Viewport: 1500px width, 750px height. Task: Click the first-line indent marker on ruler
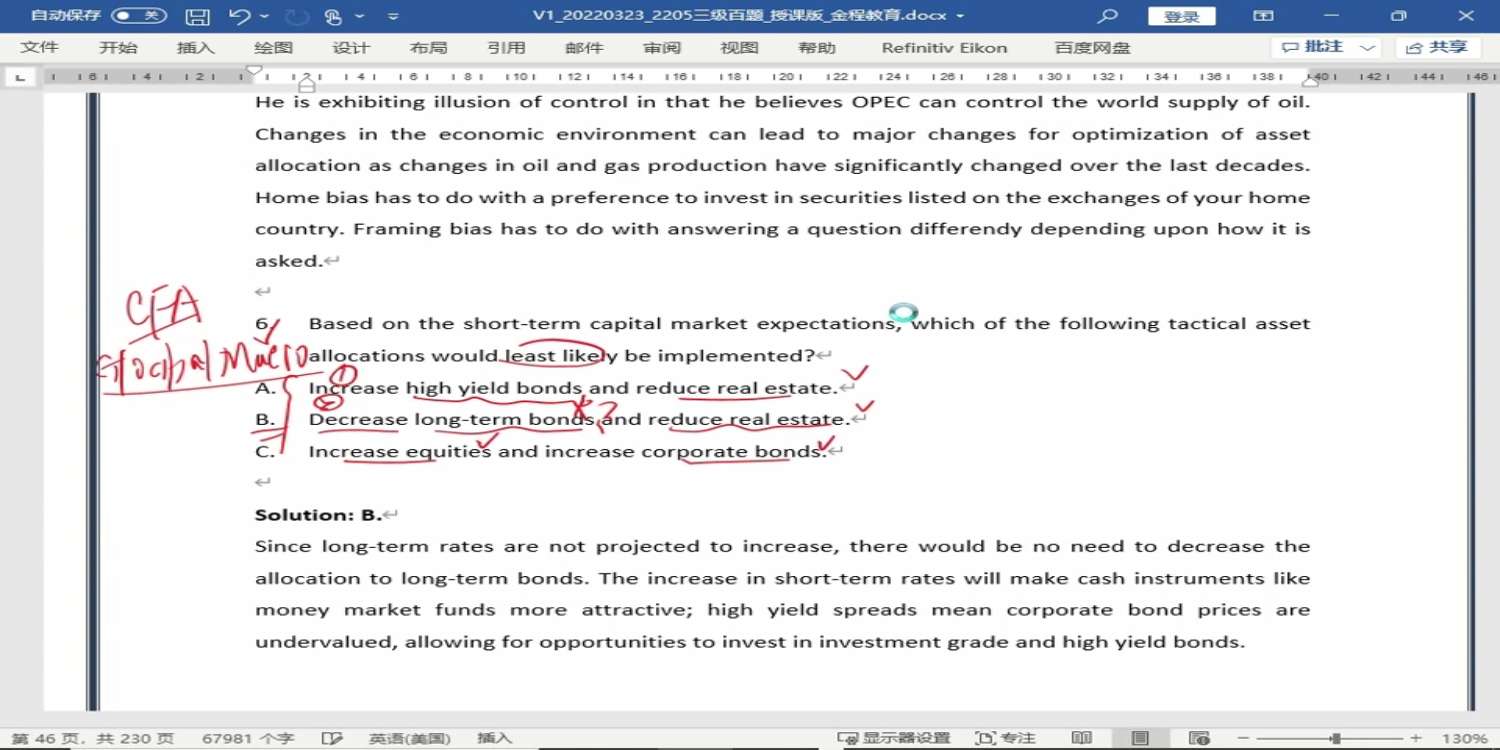click(254, 71)
